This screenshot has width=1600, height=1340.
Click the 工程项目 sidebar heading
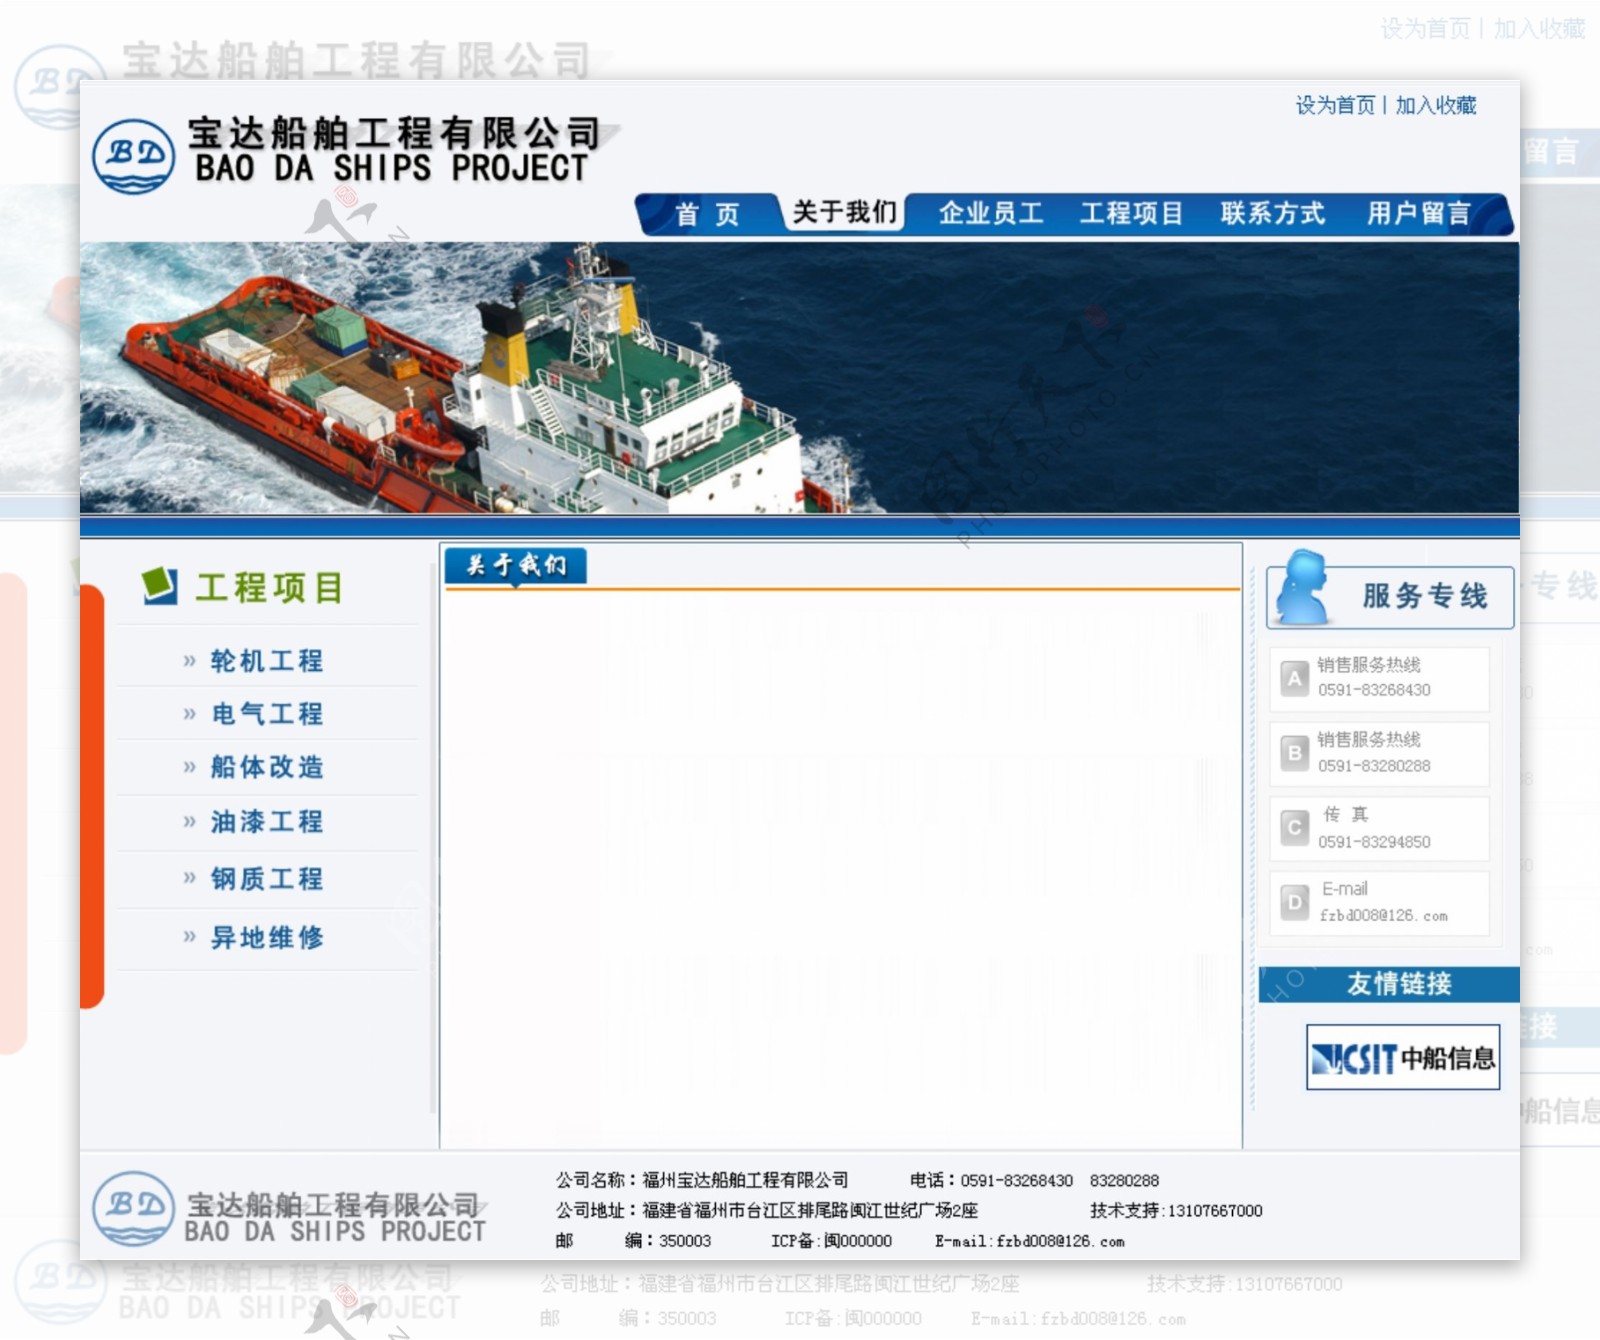coord(269,588)
